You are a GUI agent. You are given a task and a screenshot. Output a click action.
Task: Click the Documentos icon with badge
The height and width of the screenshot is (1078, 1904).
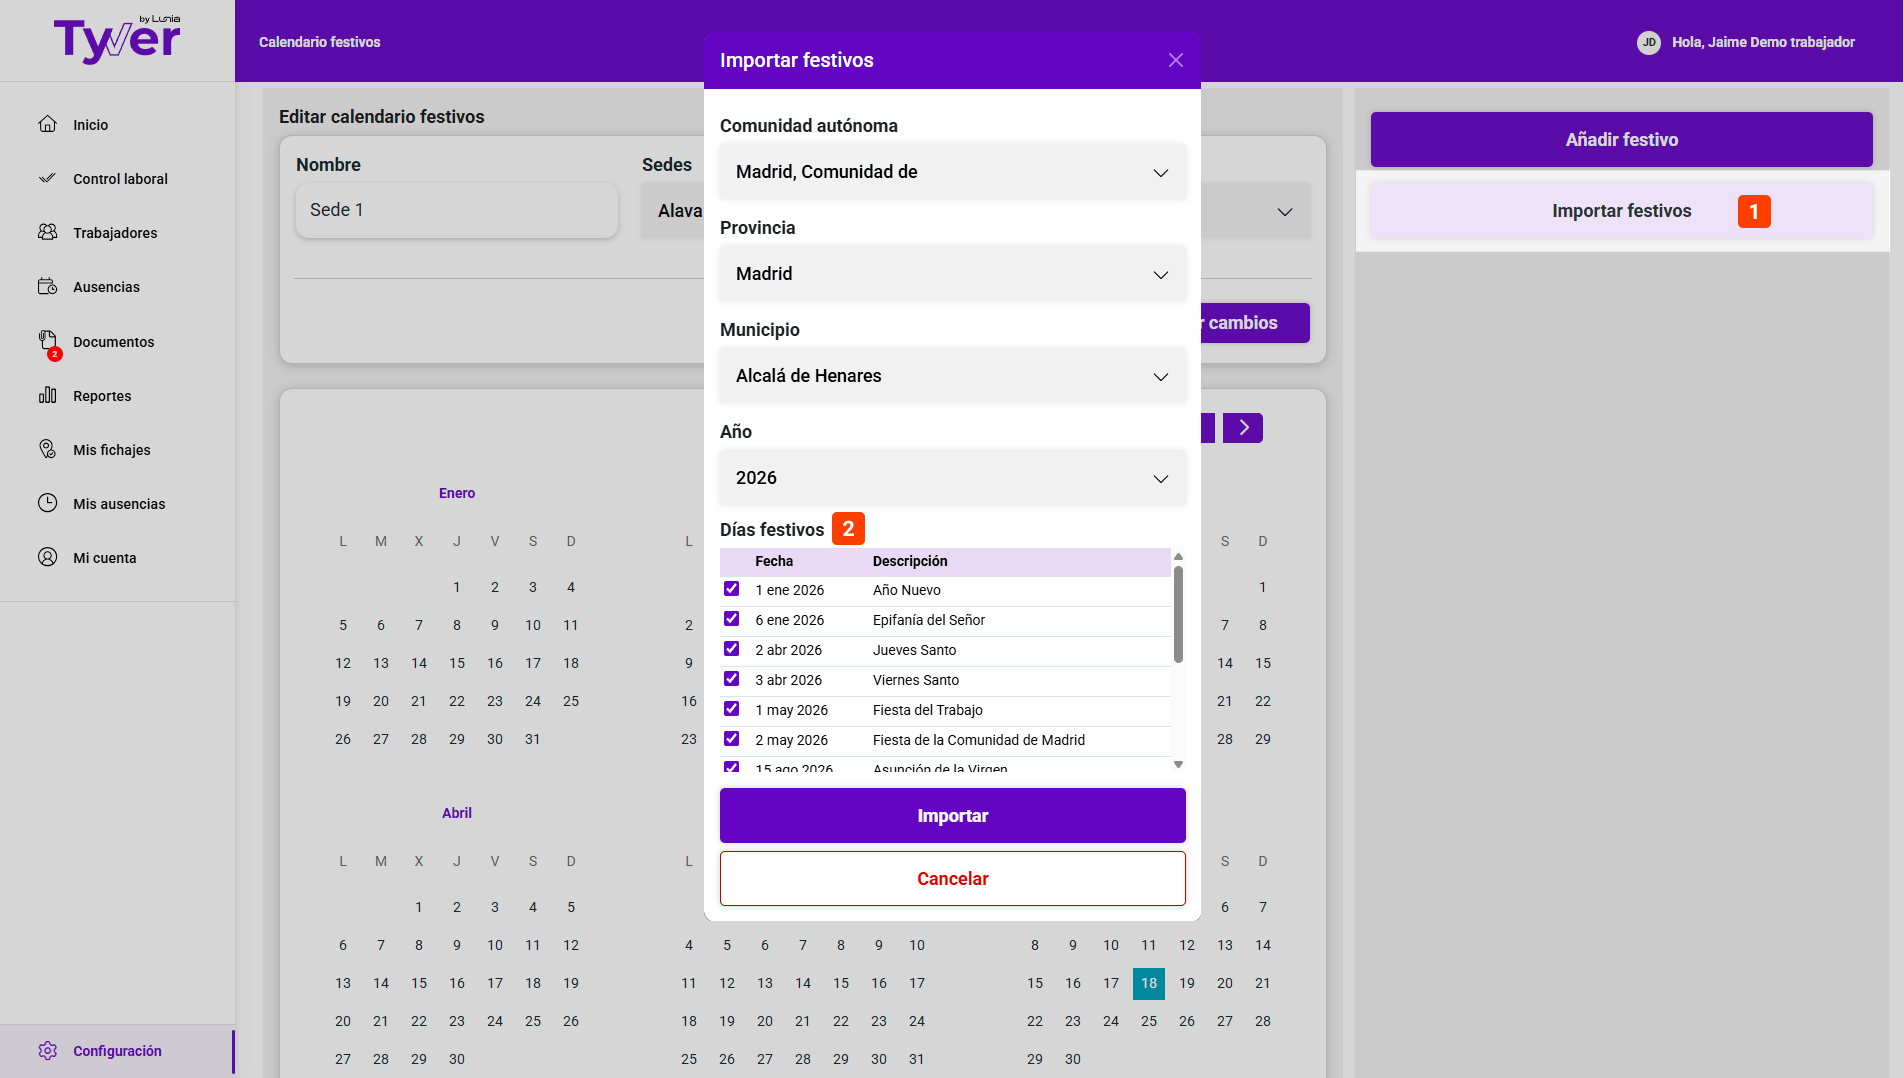[48, 343]
